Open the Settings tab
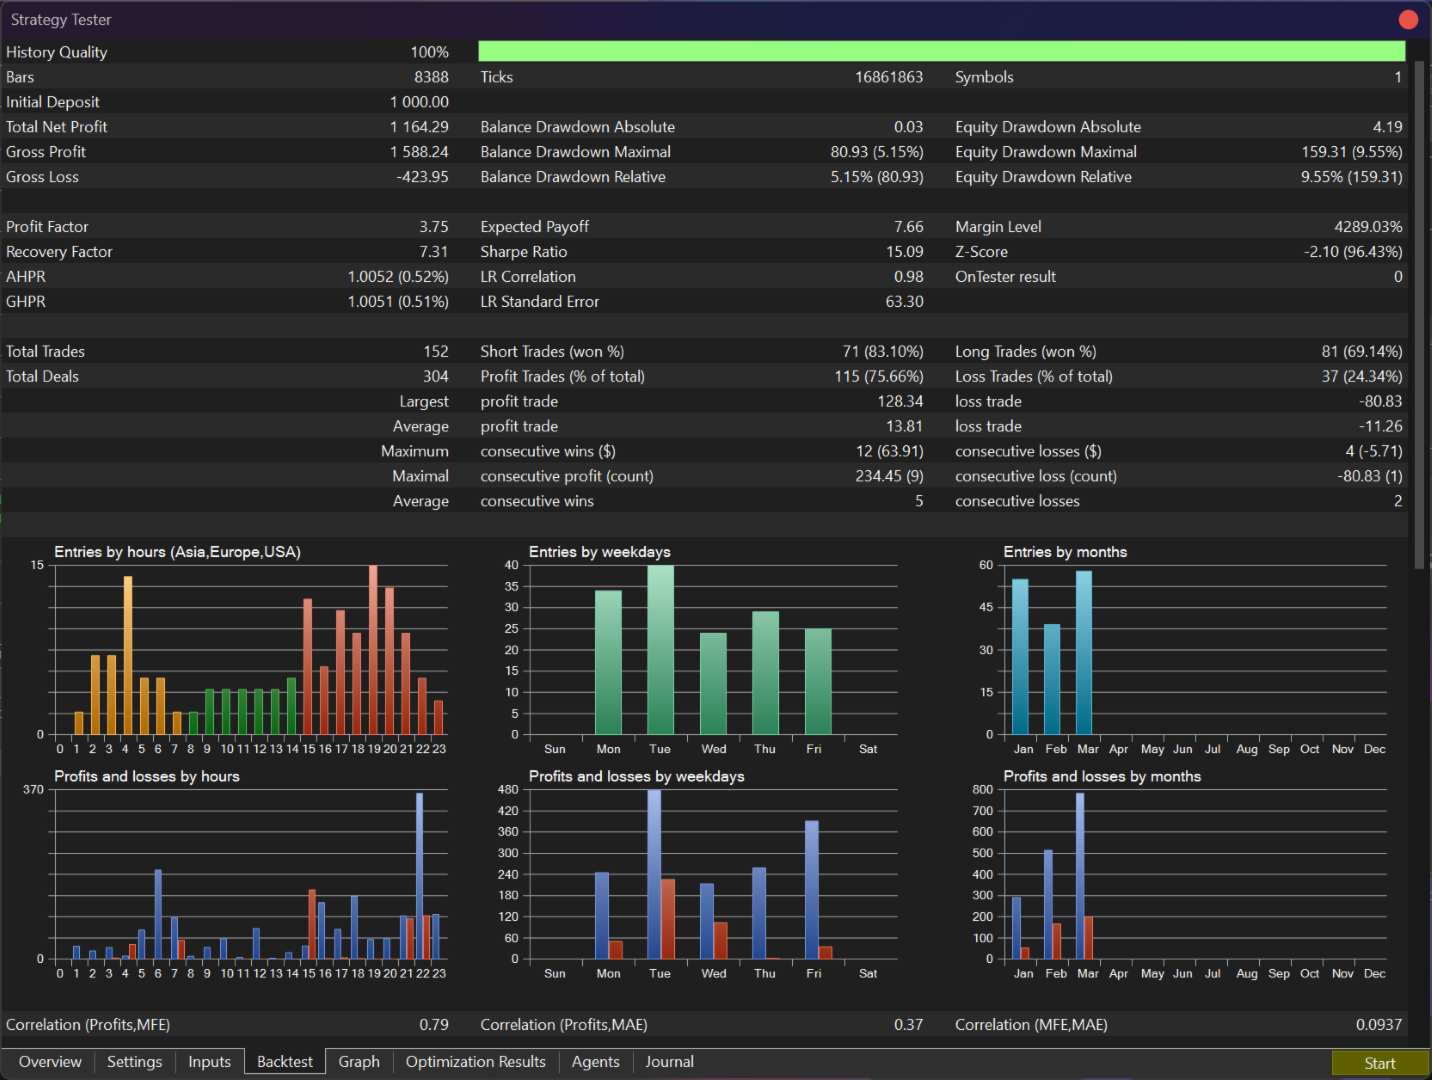The height and width of the screenshot is (1080, 1432). 134,1062
